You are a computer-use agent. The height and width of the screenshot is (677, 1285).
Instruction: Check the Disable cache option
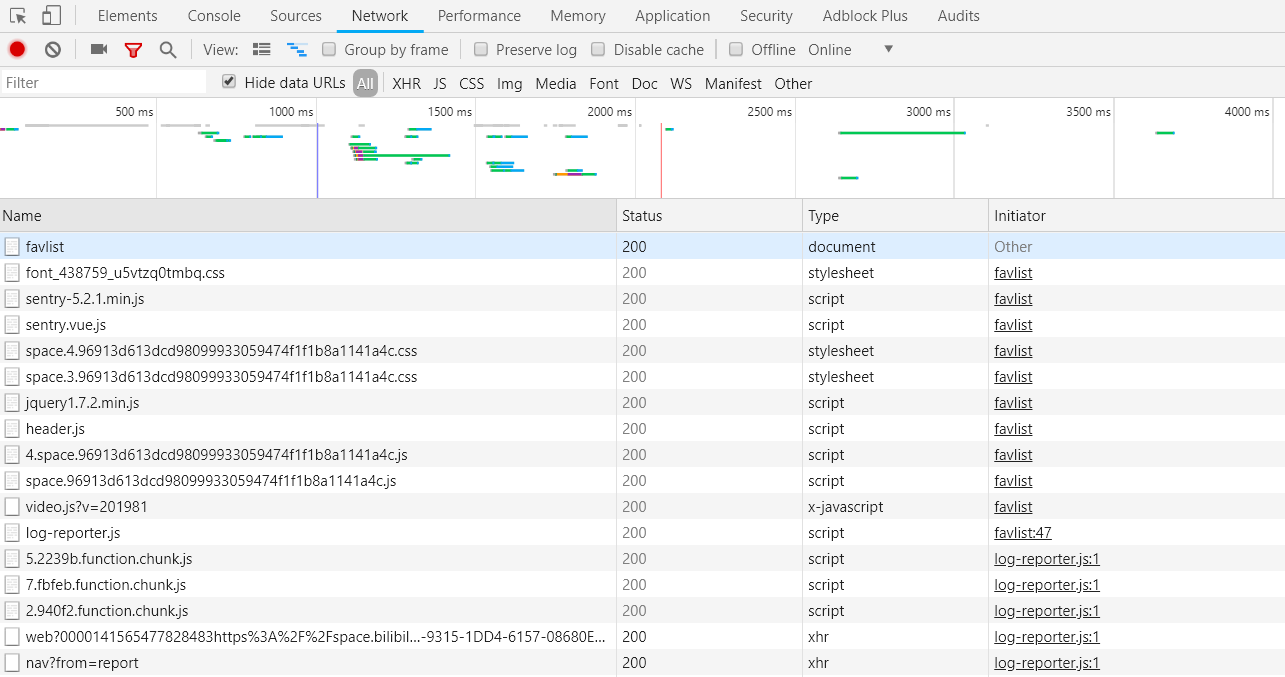pyautogui.click(x=598, y=49)
